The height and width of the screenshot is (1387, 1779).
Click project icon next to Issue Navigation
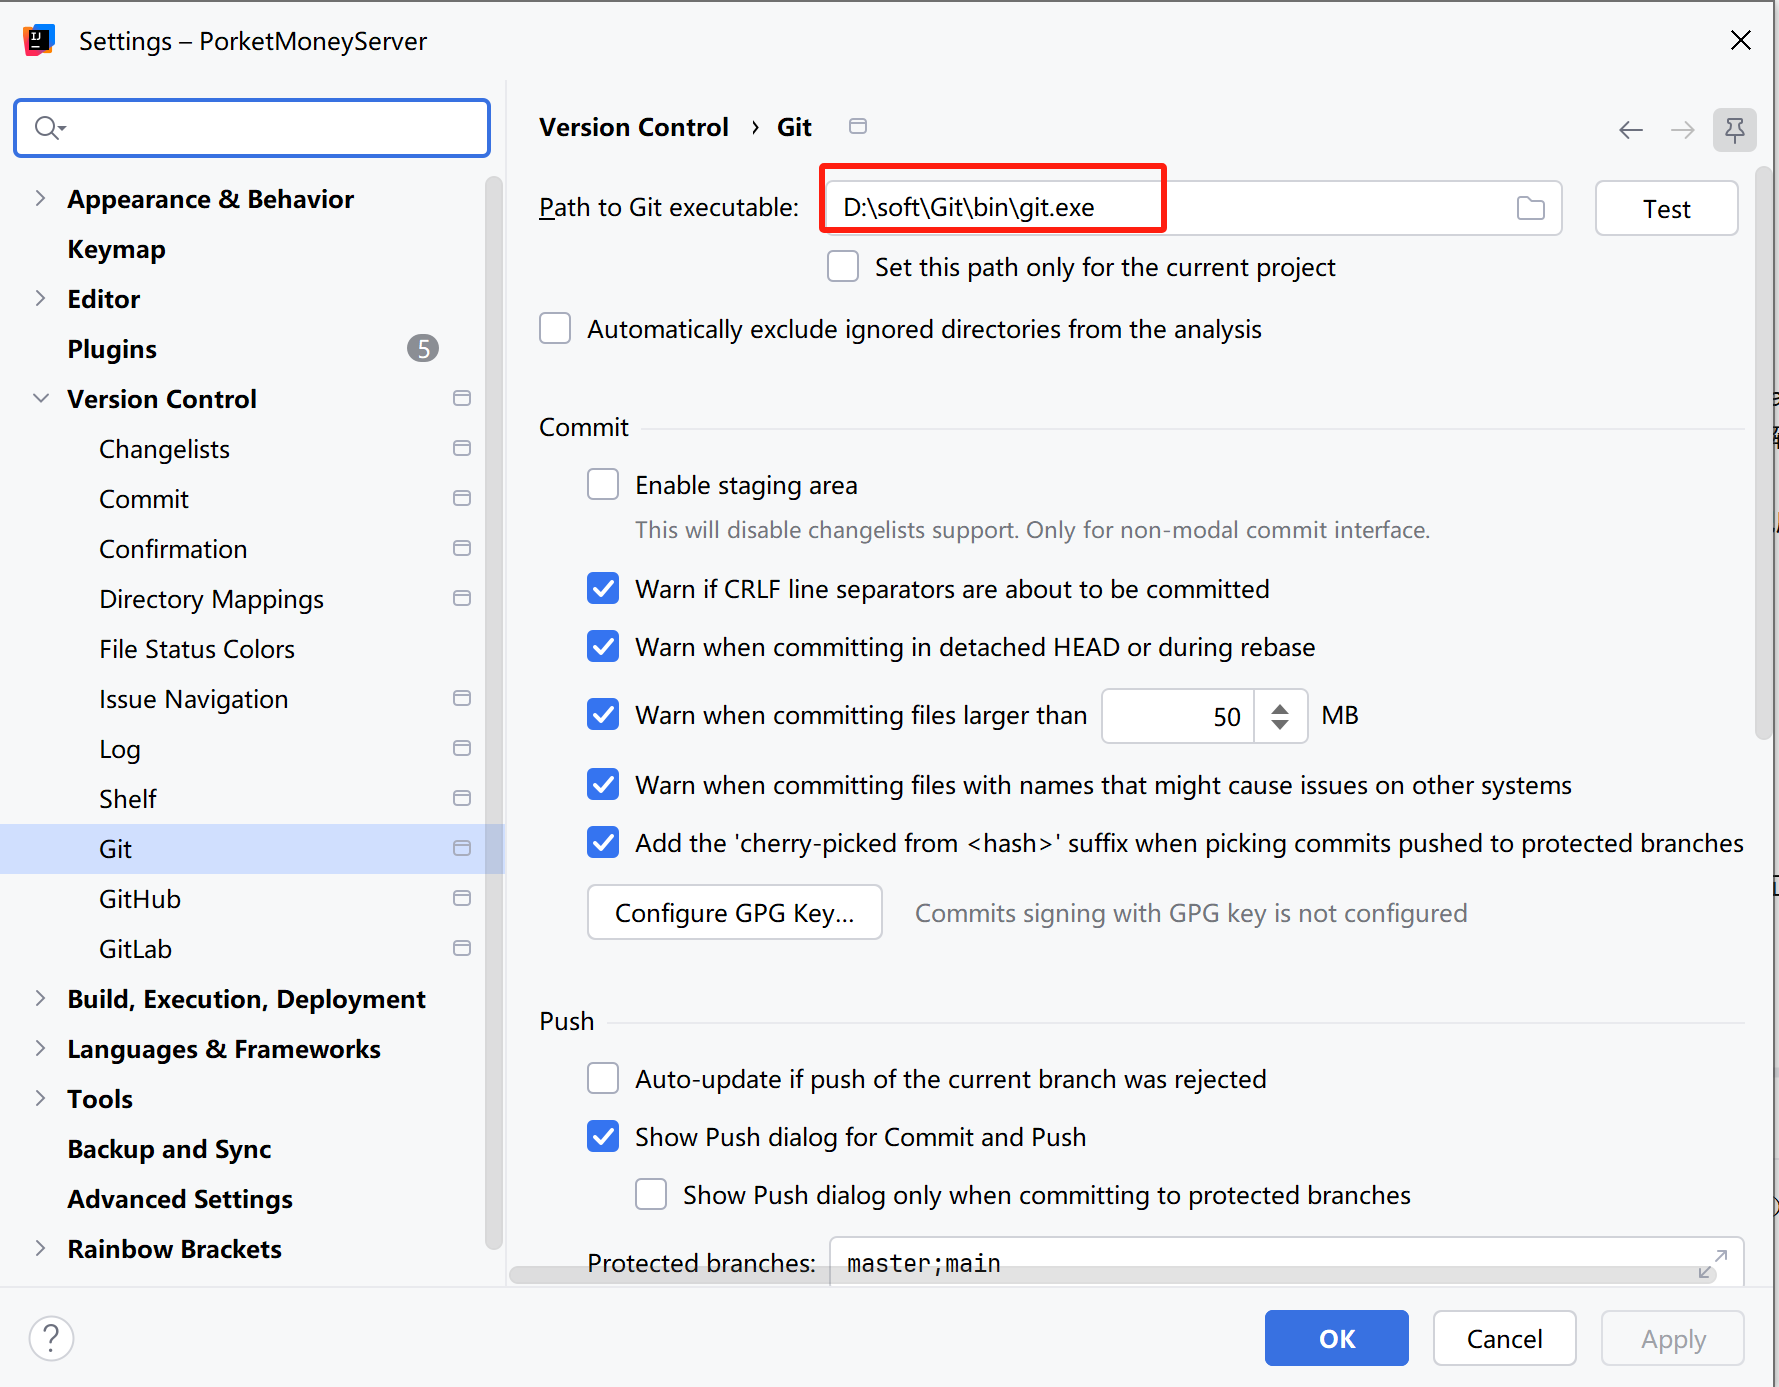pos(462,698)
